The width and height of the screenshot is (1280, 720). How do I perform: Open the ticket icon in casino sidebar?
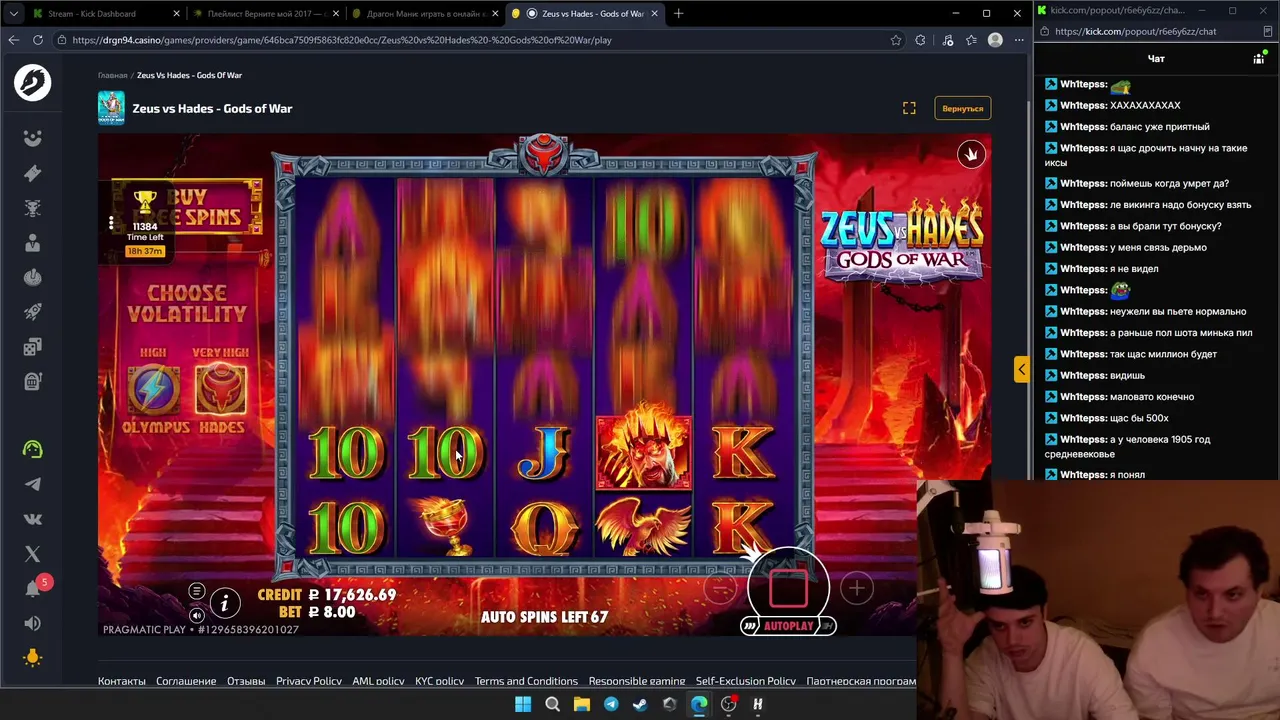tap(33, 173)
